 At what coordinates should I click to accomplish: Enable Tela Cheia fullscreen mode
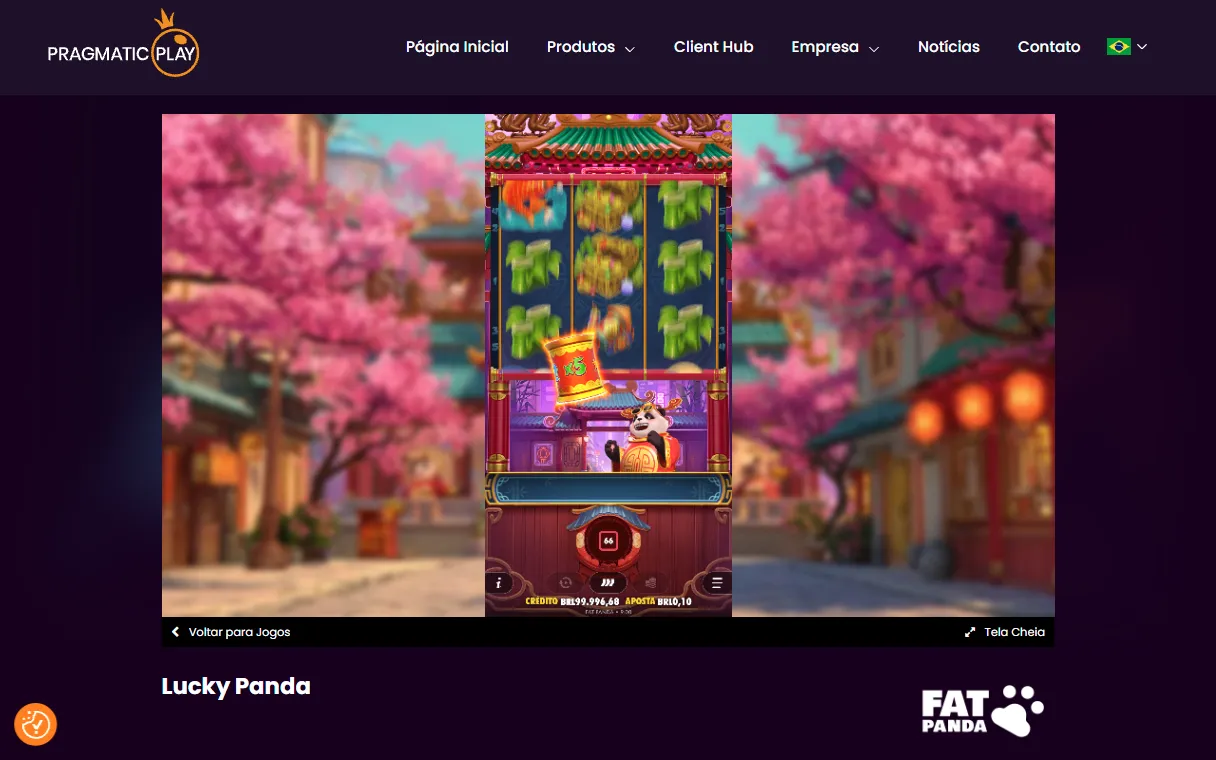click(1003, 632)
